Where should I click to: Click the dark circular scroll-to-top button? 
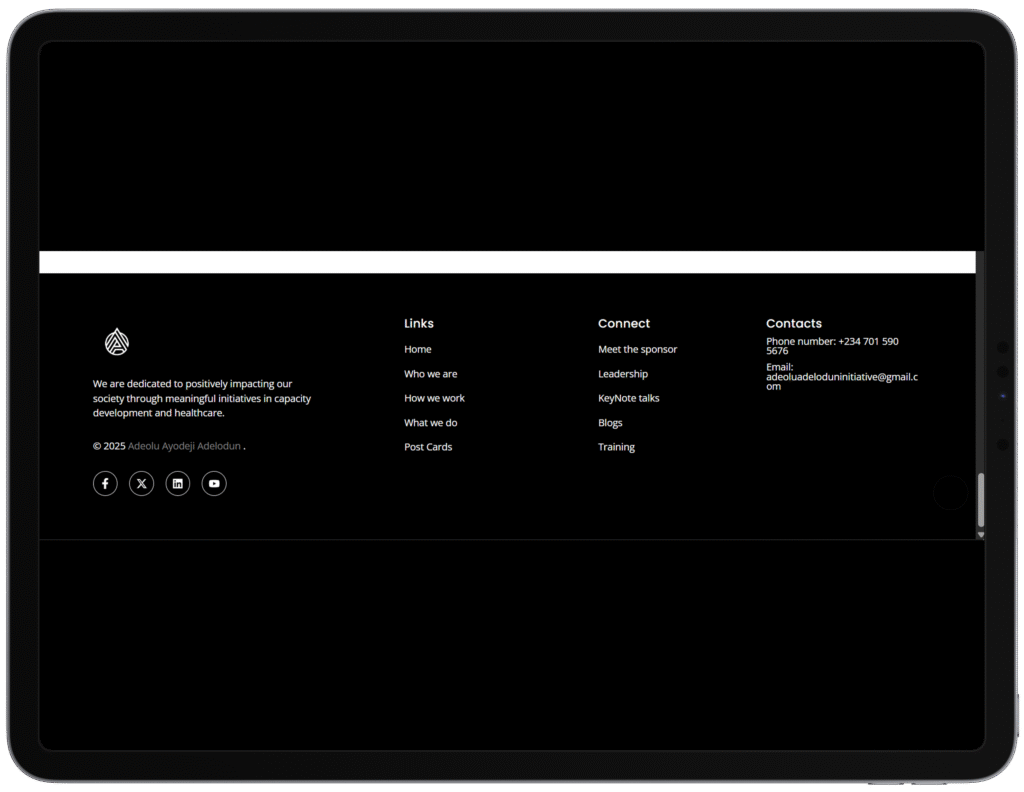pyautogui.click(x=950, y=493)
